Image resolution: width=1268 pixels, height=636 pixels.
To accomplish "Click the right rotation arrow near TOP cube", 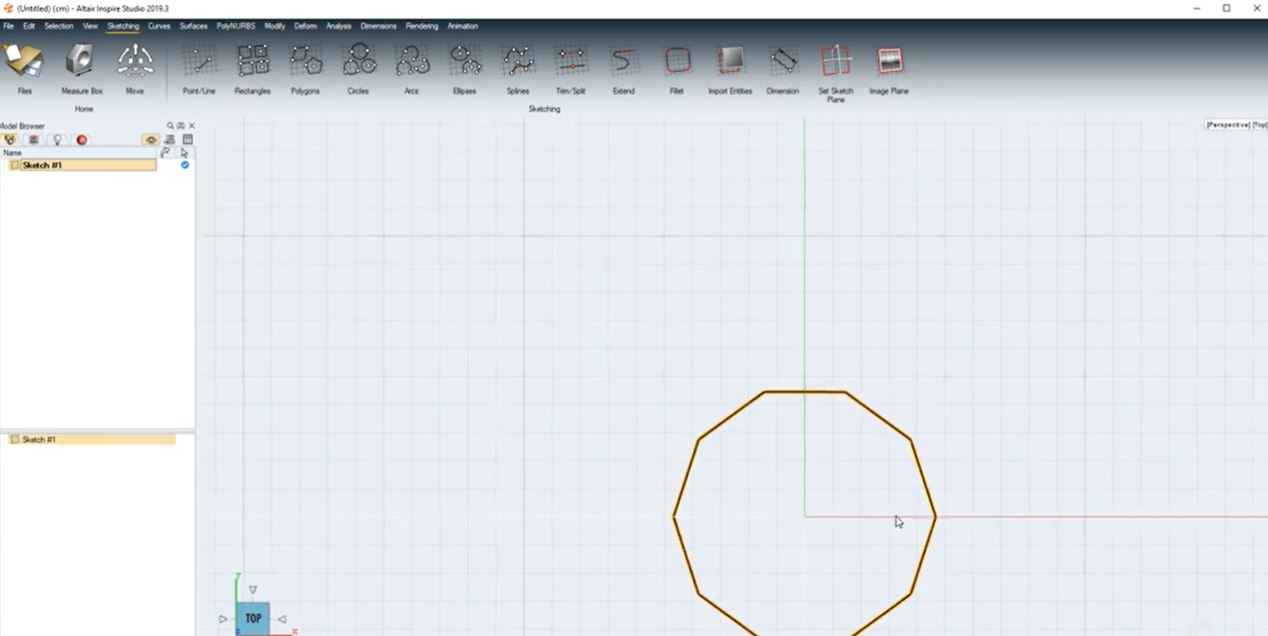I will (x=282, y=618).
